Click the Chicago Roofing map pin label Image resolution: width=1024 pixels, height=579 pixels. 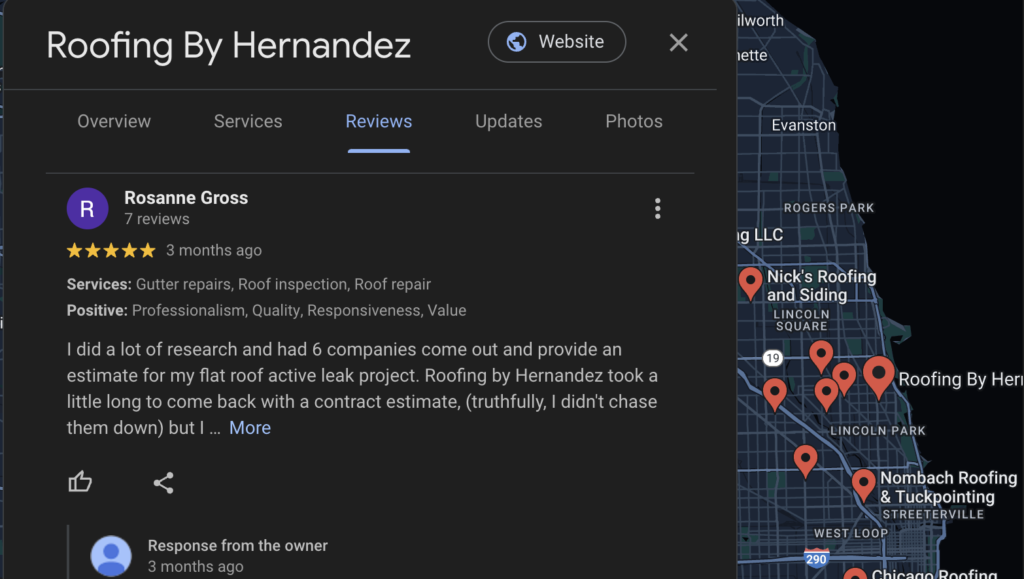click(935, 574)
